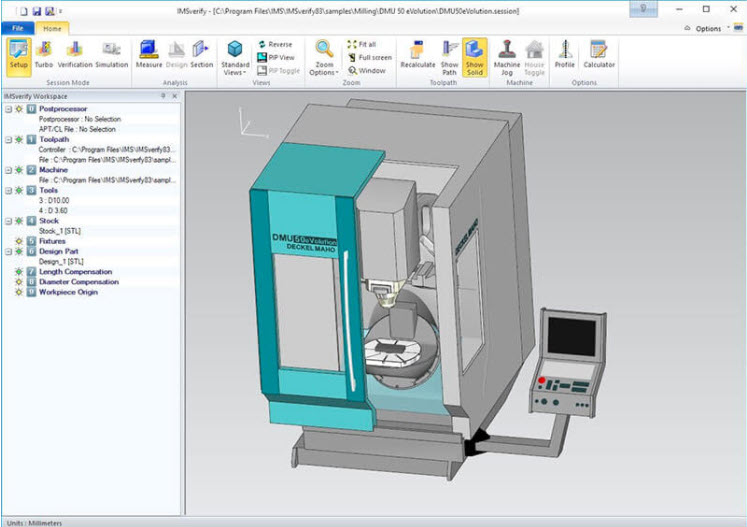747x527 pixels.
Task: Open the Calculator
Action: (599, 55)
